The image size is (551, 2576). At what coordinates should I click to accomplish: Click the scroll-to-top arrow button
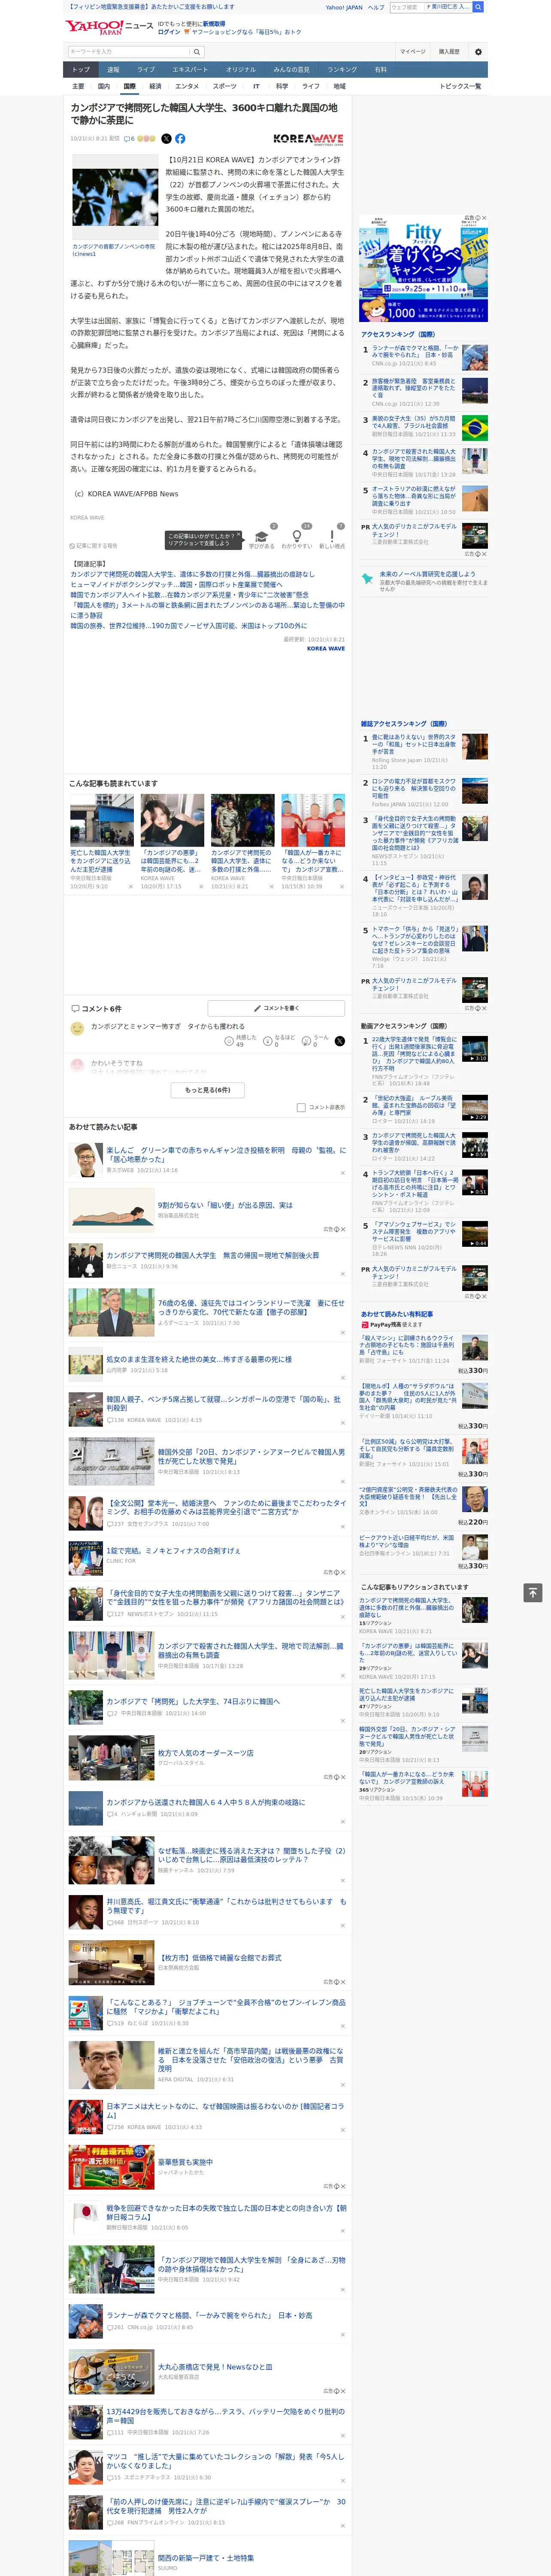(533, 1593)
